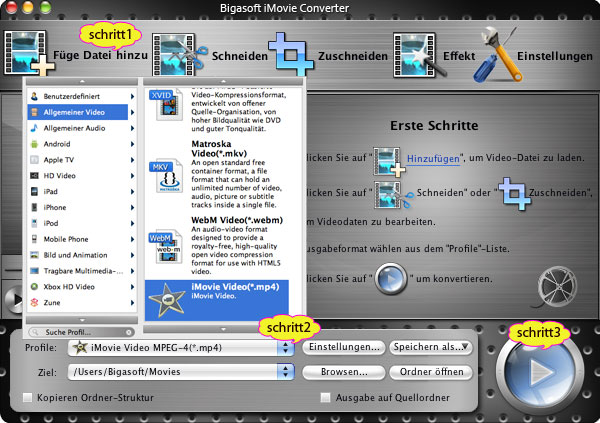Click the Einstellungen... button beside Profile
Screen dimensions: 600x423
pyautogui.click(x=344, y=347)
